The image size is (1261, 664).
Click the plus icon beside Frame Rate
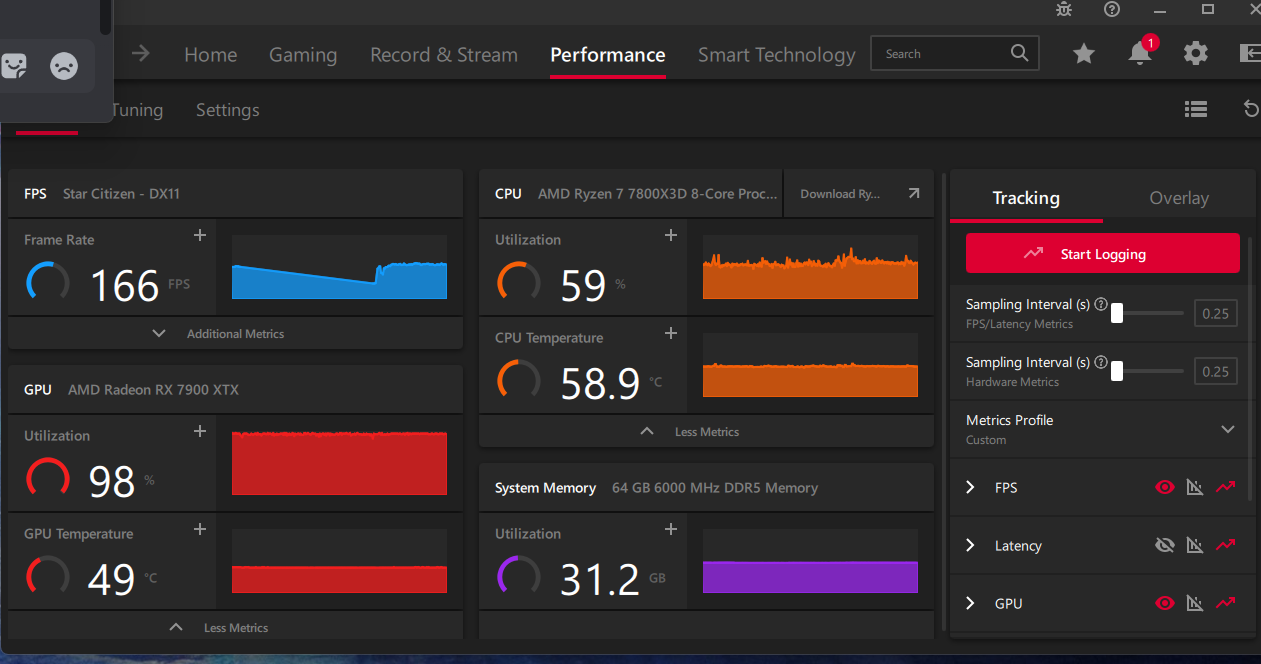(200, 235)
